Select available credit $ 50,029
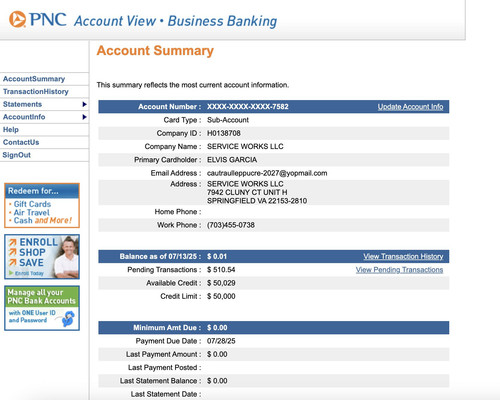The image size is (500, 400). (x=221, y=283)
